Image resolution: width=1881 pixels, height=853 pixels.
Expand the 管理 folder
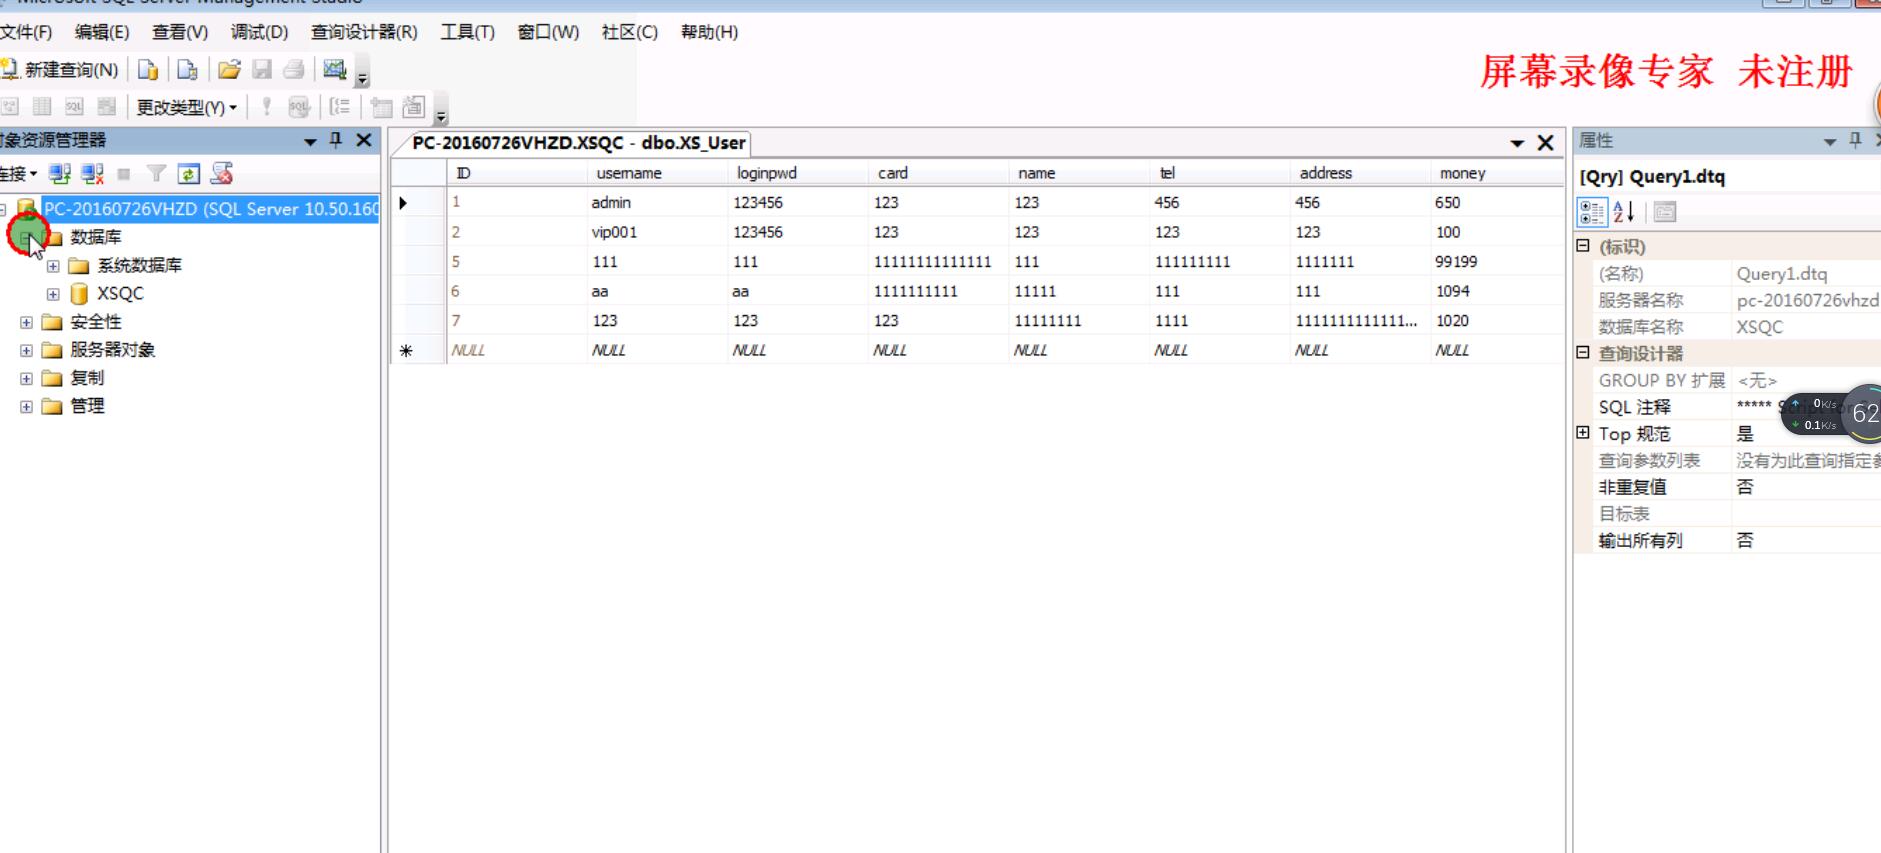point(26,406)
